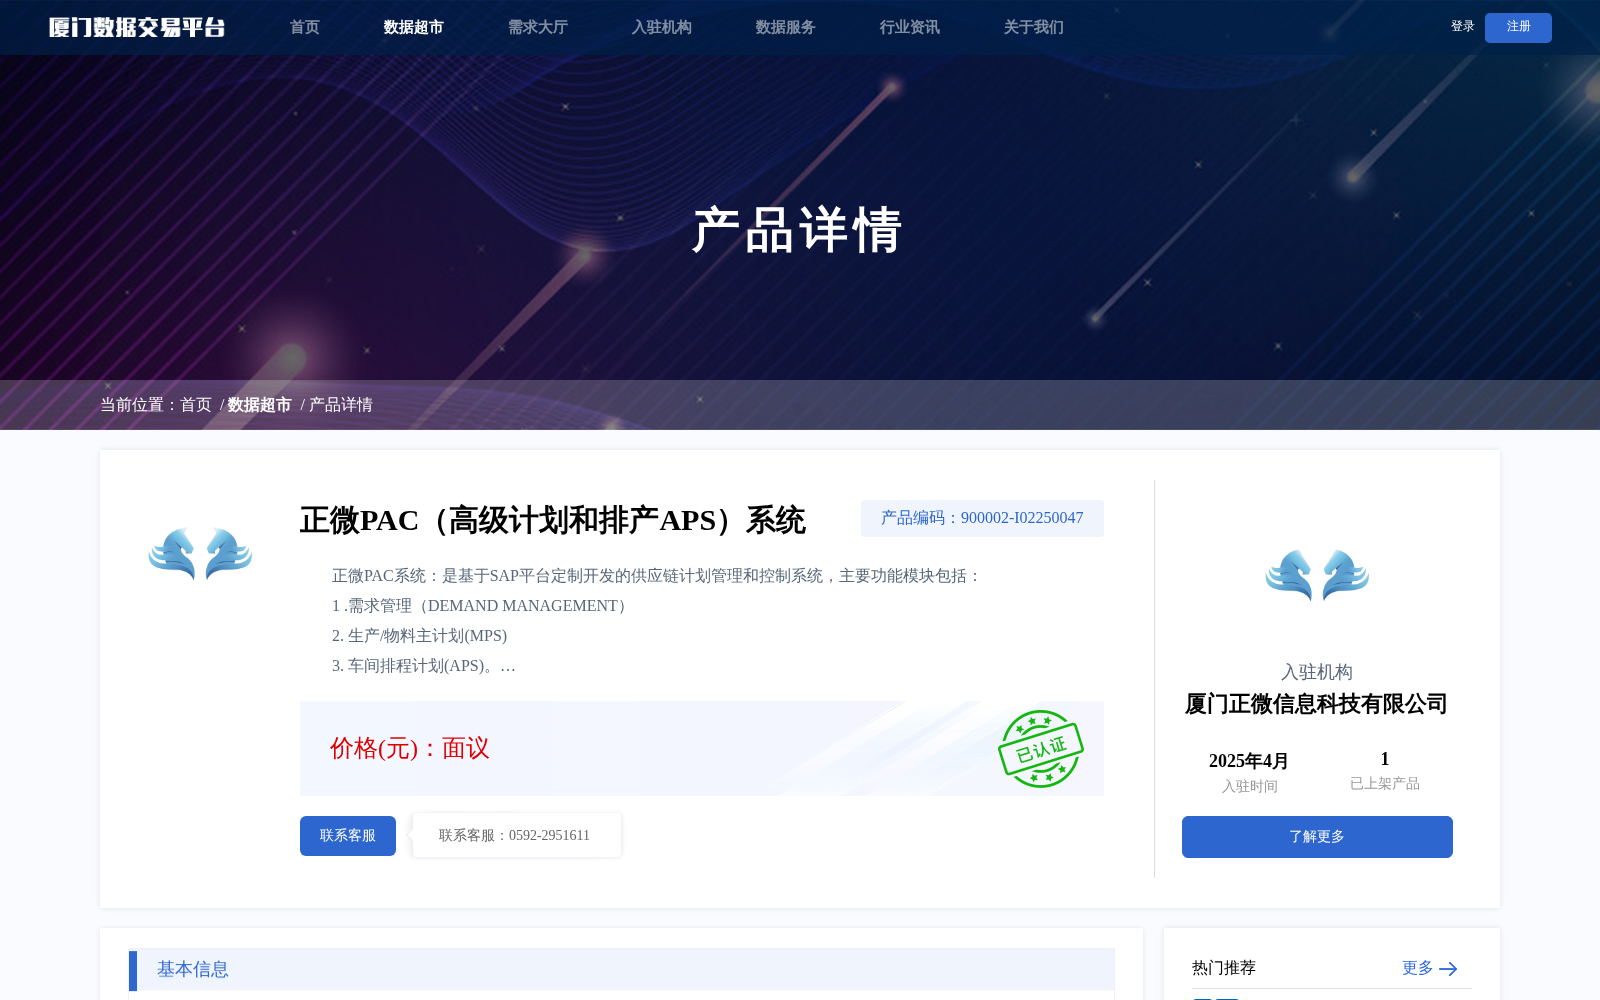Viewport: 1600px width, 1000px height.
Task: Go to 需求大厅 in top navigation
Action: 537,27
